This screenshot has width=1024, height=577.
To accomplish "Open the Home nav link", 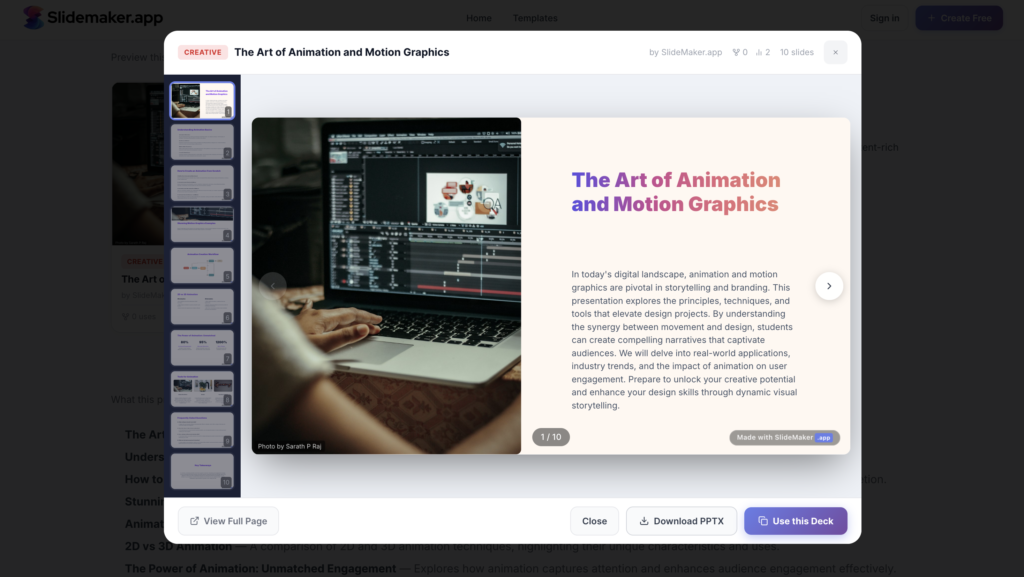I will (479, 18).
